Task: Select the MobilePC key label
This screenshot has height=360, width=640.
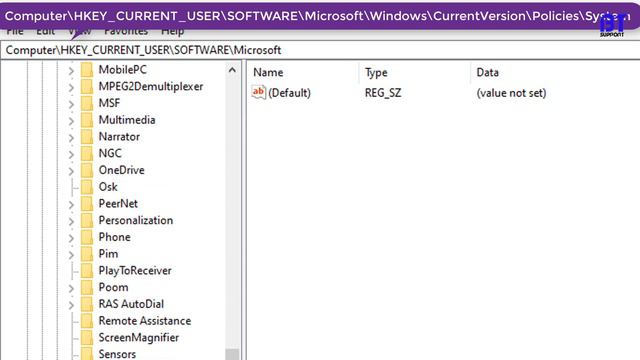Action: tap(122, 70)
